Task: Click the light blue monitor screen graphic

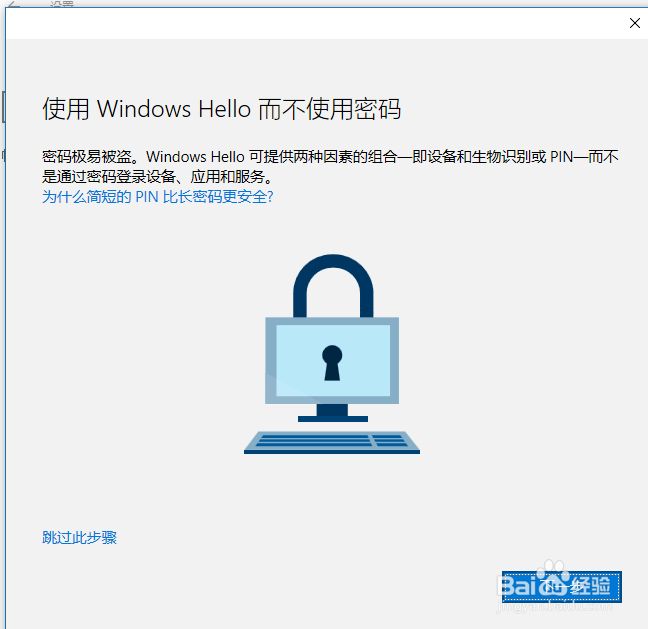Action: point(333,360)
